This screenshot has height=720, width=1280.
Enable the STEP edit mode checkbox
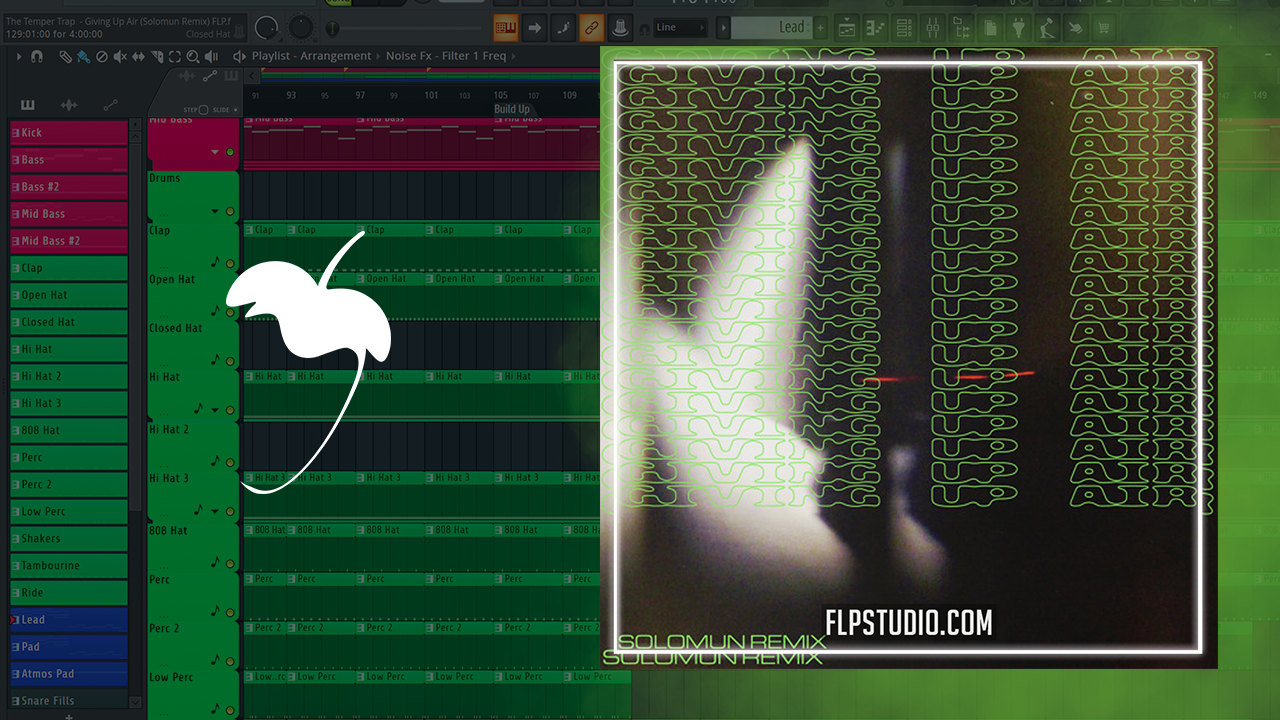tap(203, 109)
